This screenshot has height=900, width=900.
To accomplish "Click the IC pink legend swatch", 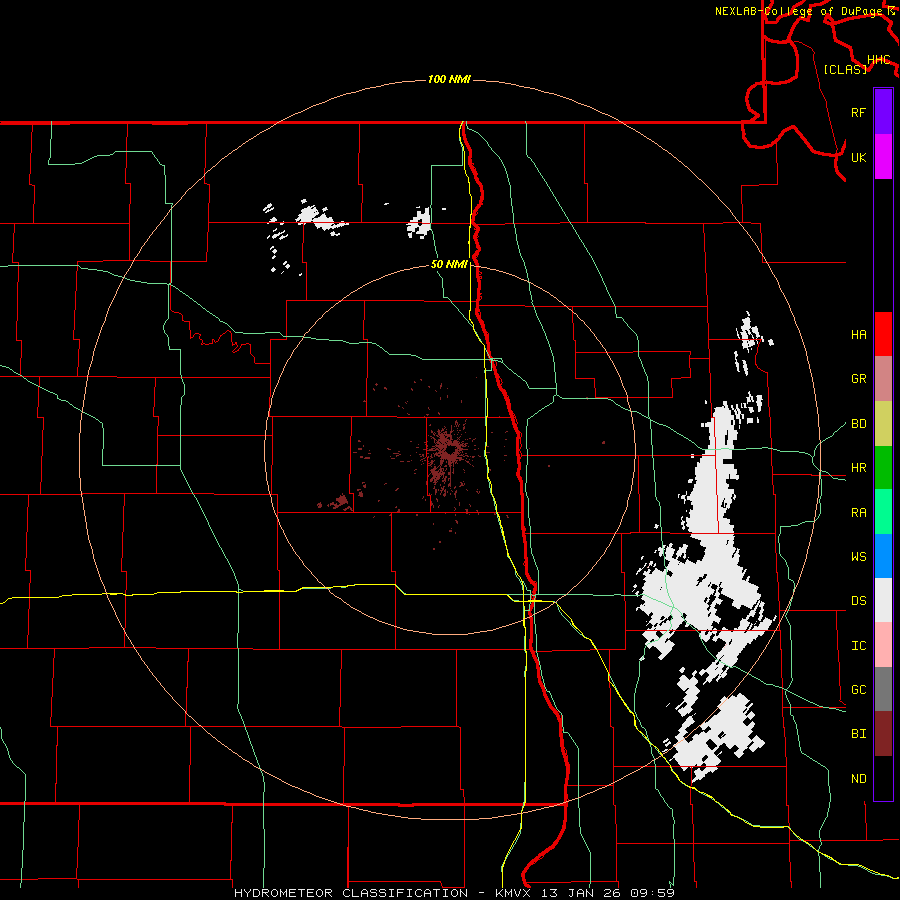I will [x=883, y=645].
